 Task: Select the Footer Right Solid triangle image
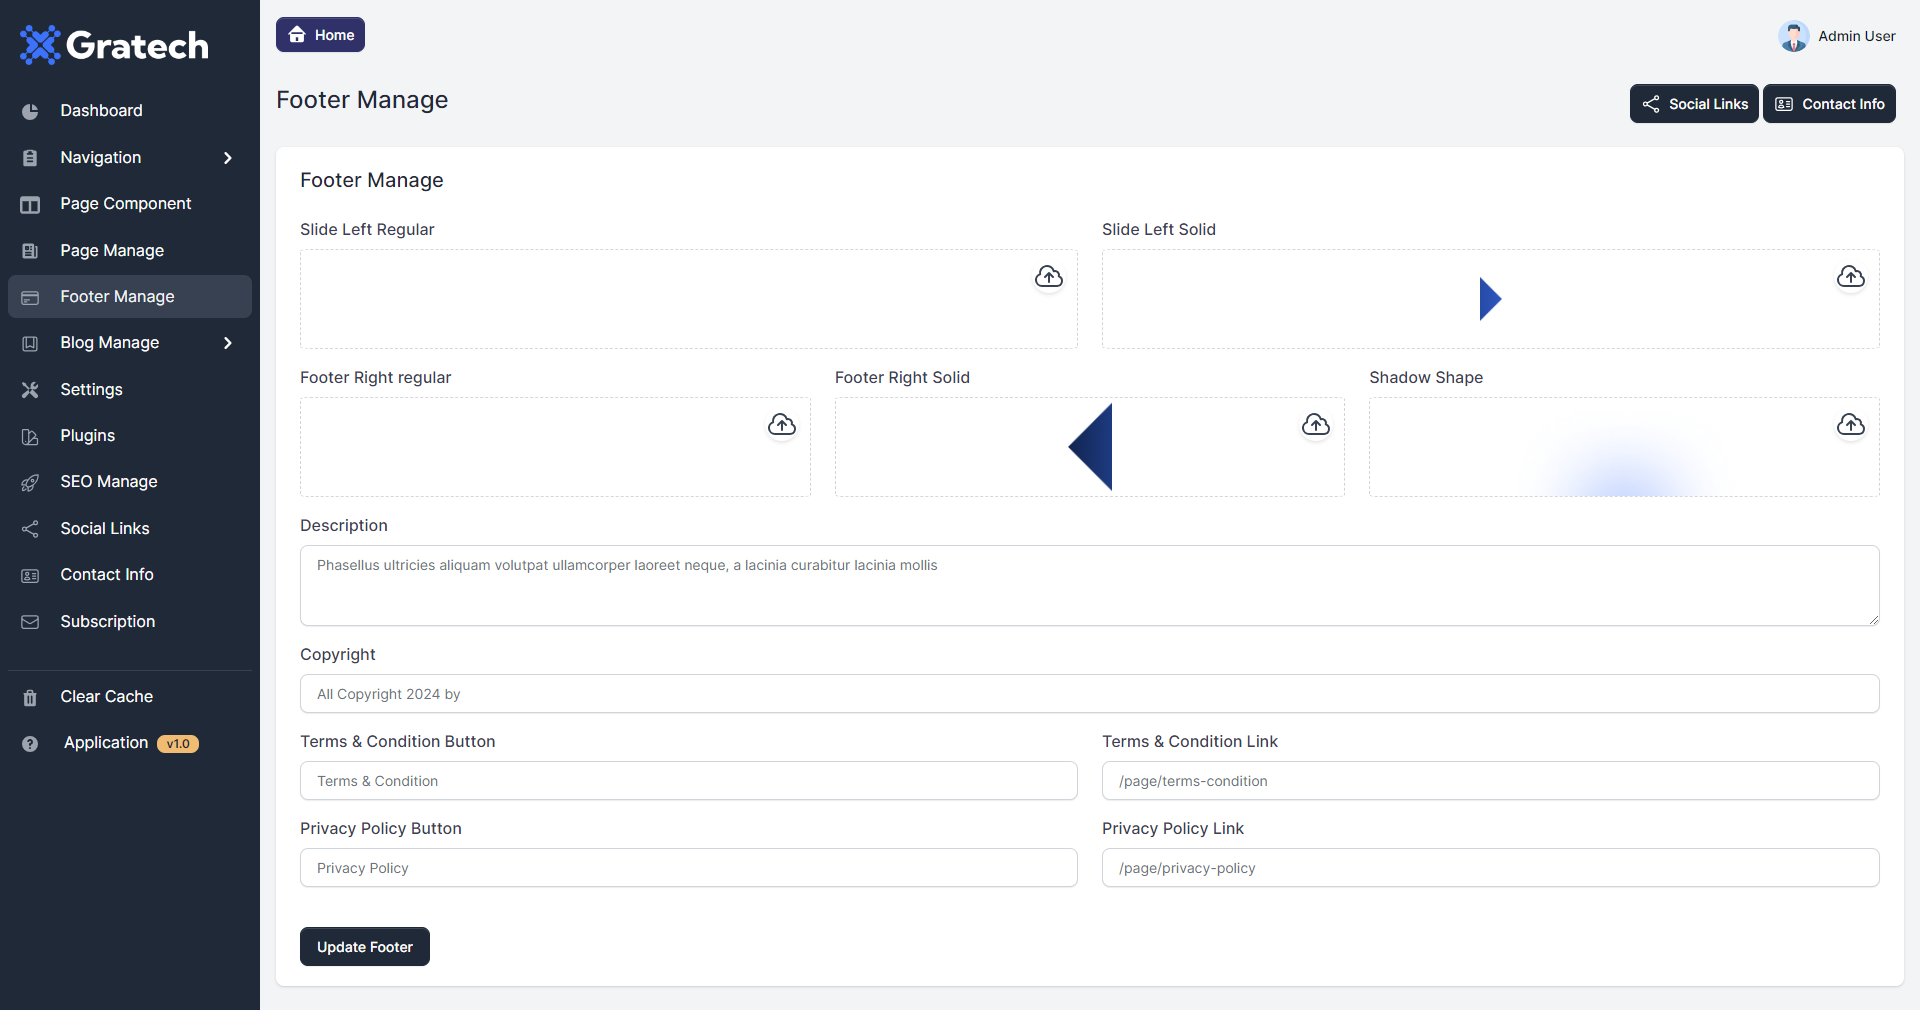point(1092,447)
